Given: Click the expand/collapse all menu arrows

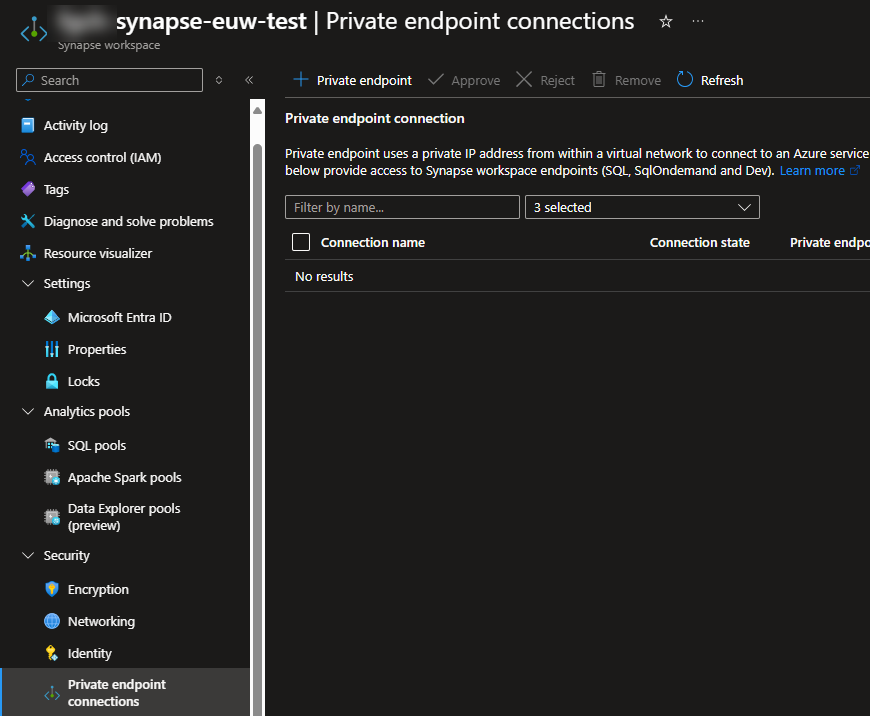Looking at the screenshot, I should click(219, 80).
